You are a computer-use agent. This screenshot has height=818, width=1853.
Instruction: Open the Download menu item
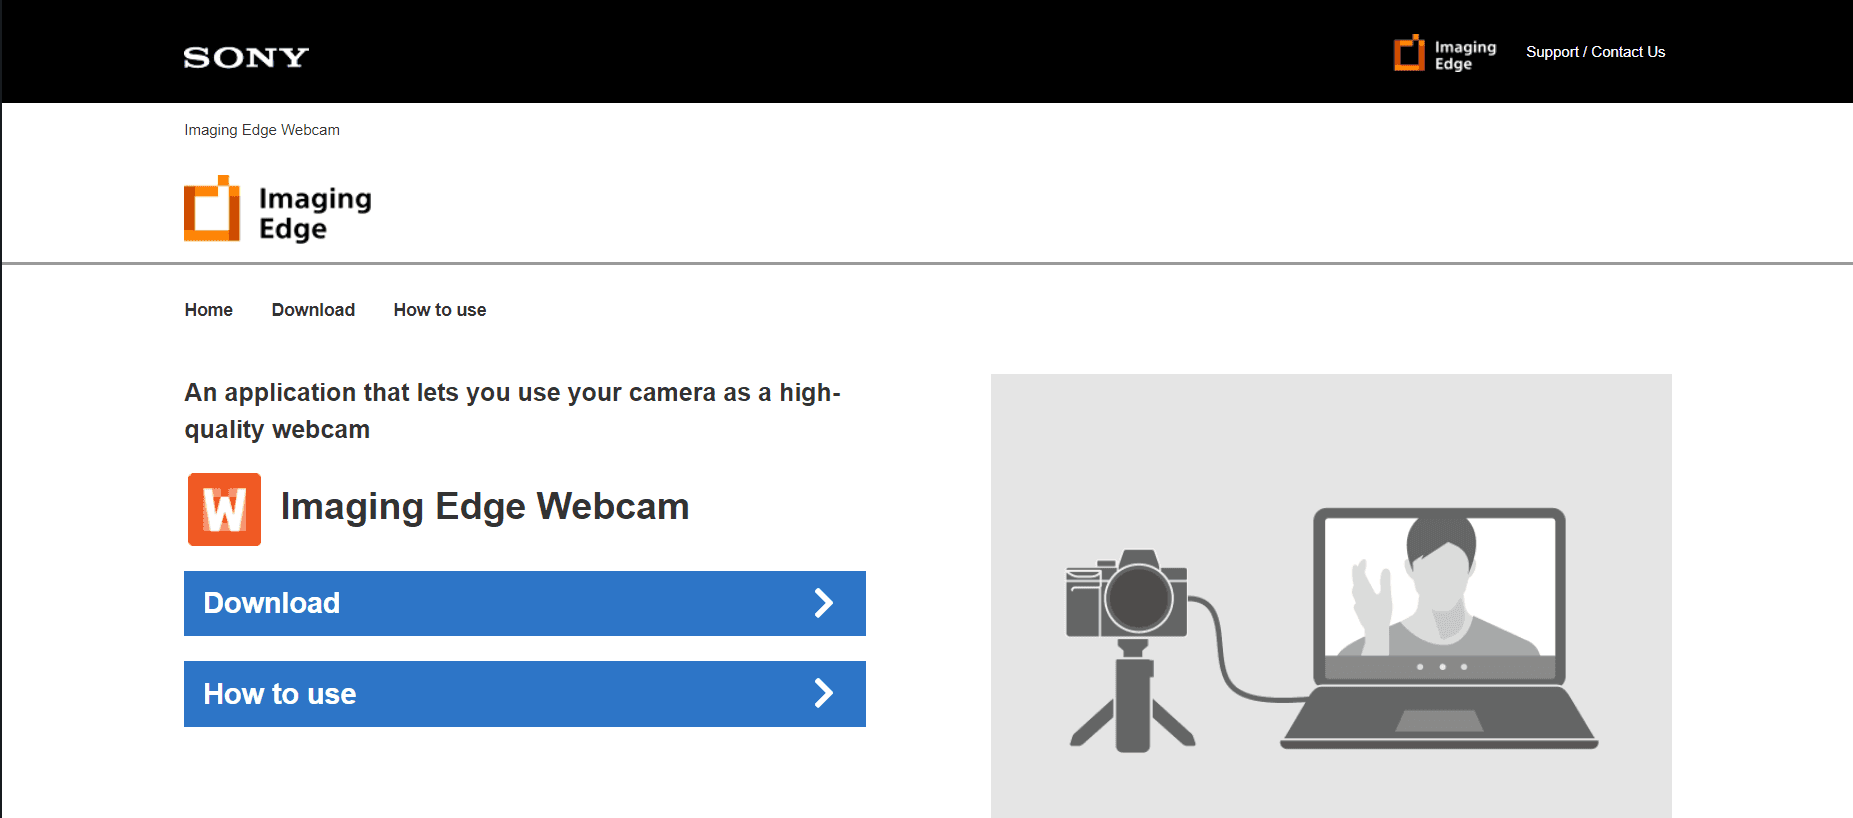(313, 310)
